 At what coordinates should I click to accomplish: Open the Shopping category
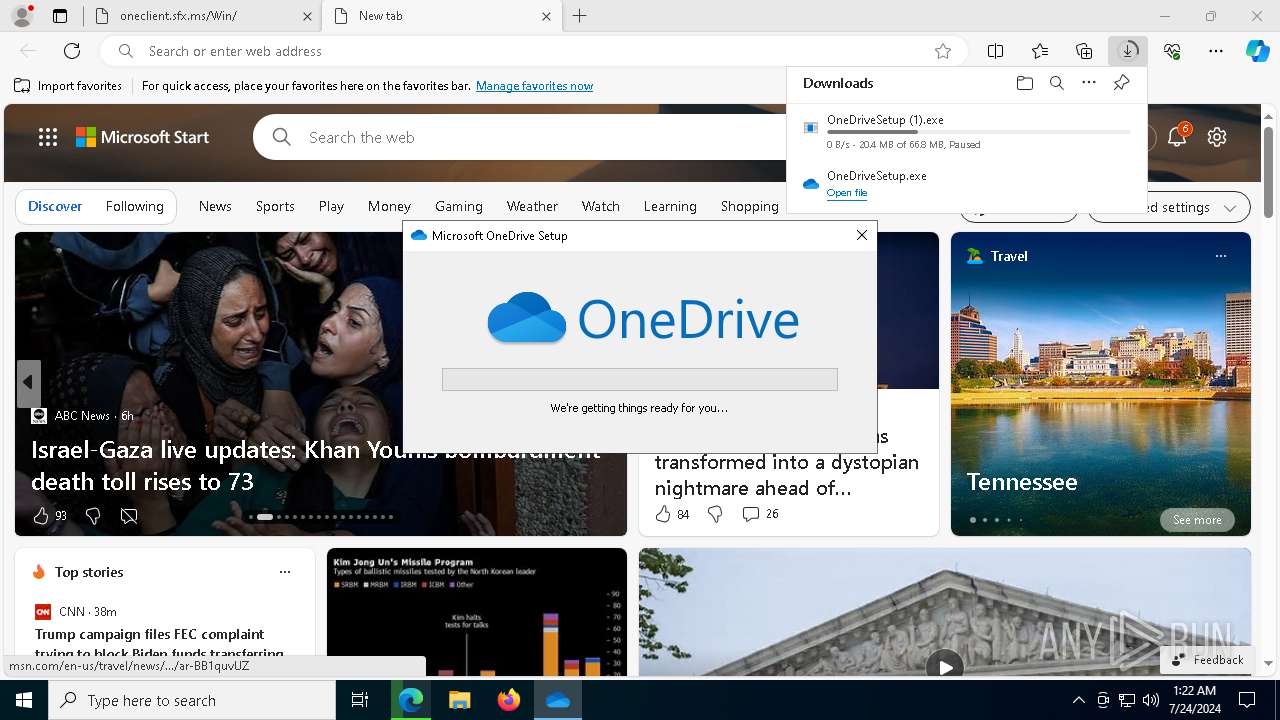coord(750,206)
